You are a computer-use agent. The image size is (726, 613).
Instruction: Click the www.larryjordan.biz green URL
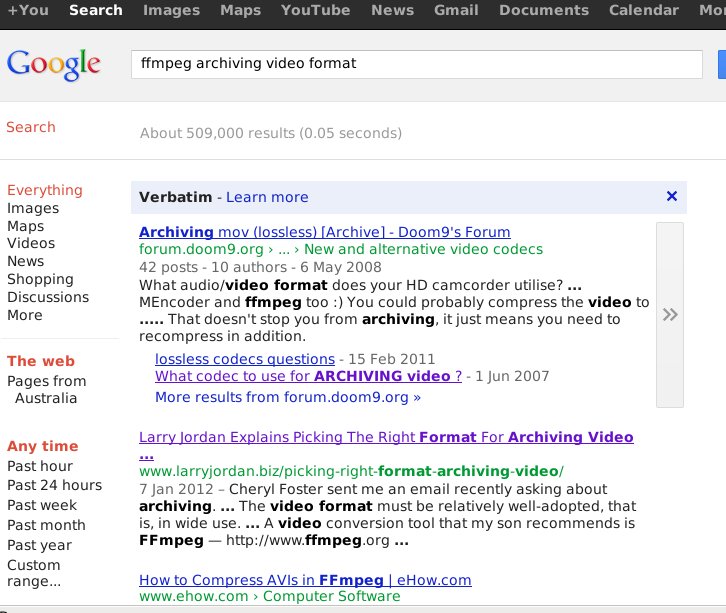click(351, 471)
